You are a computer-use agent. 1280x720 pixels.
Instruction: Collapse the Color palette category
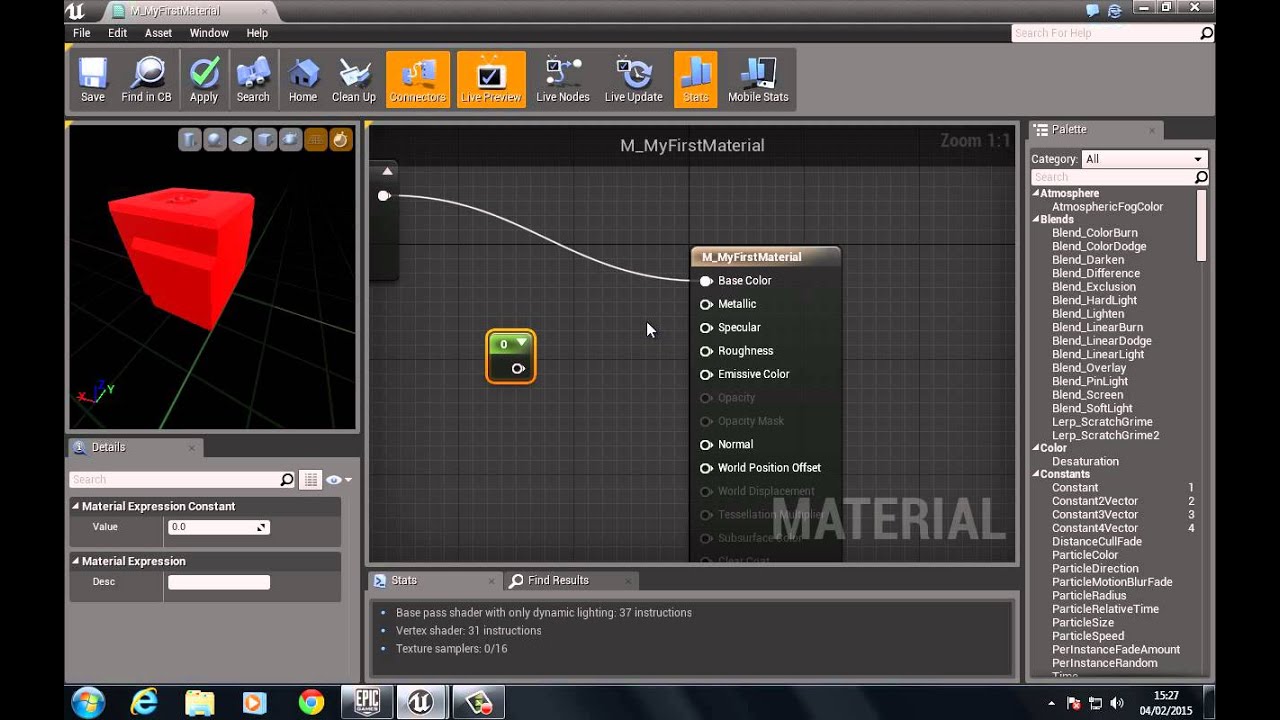[1036, 448]
